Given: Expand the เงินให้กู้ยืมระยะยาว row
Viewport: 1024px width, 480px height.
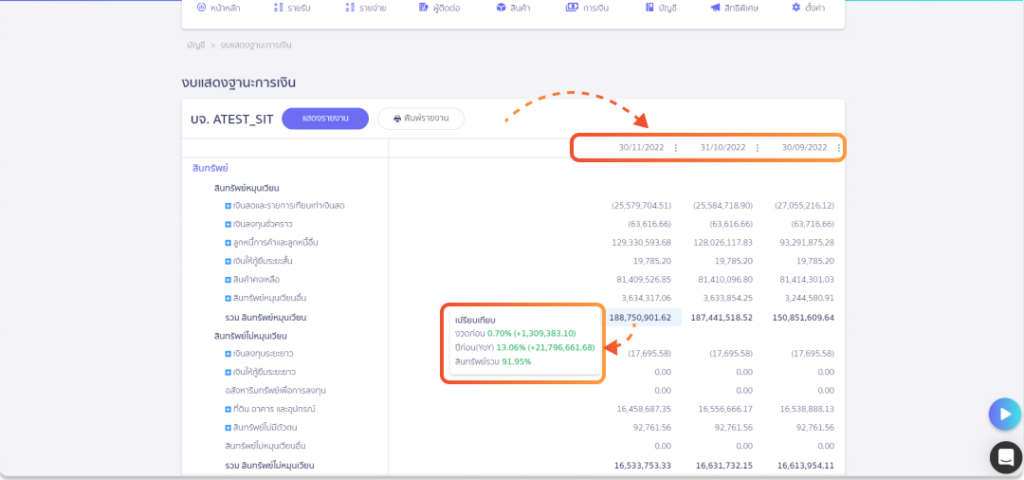Looking at the screenshot, I should 228,372.
